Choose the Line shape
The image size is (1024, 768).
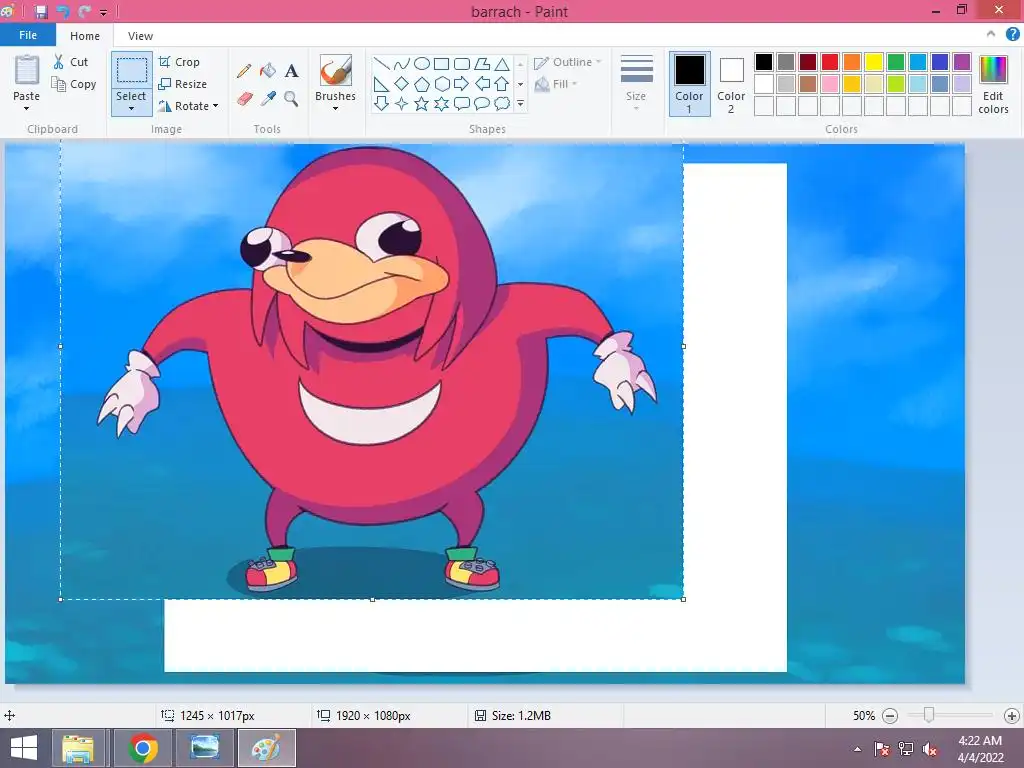click(x=381, y=64)
